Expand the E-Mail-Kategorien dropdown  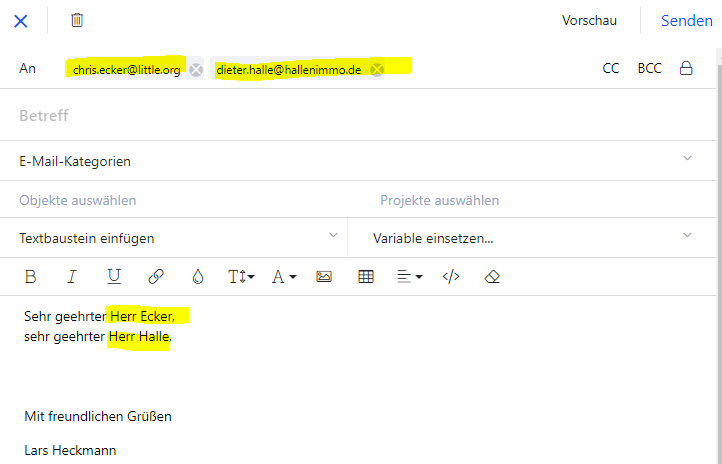click(687, 159)
